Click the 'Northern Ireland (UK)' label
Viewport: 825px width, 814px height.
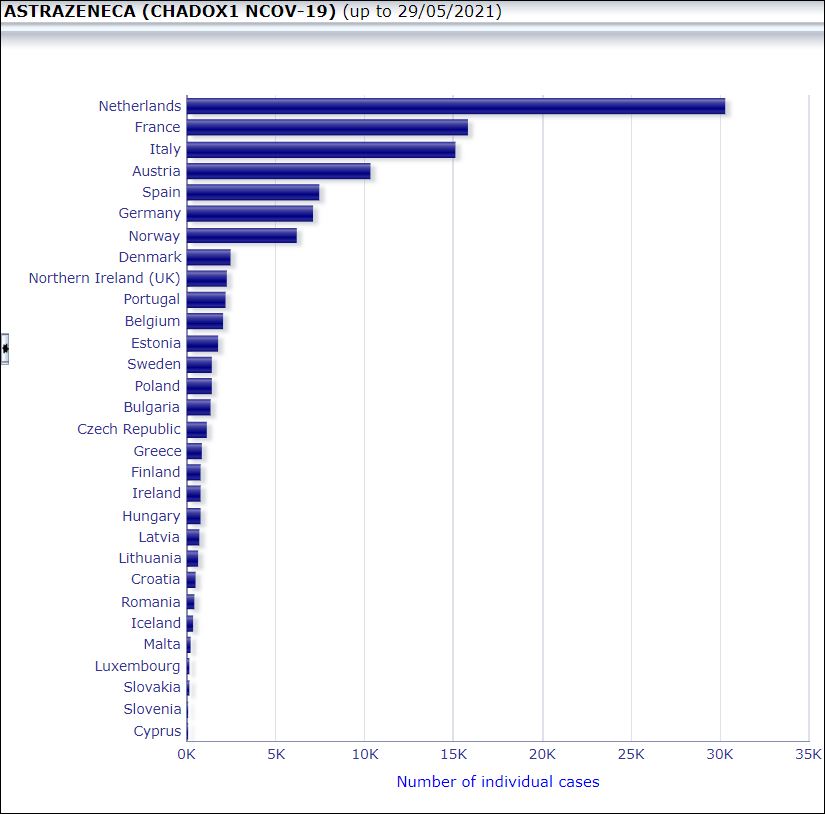104,278
